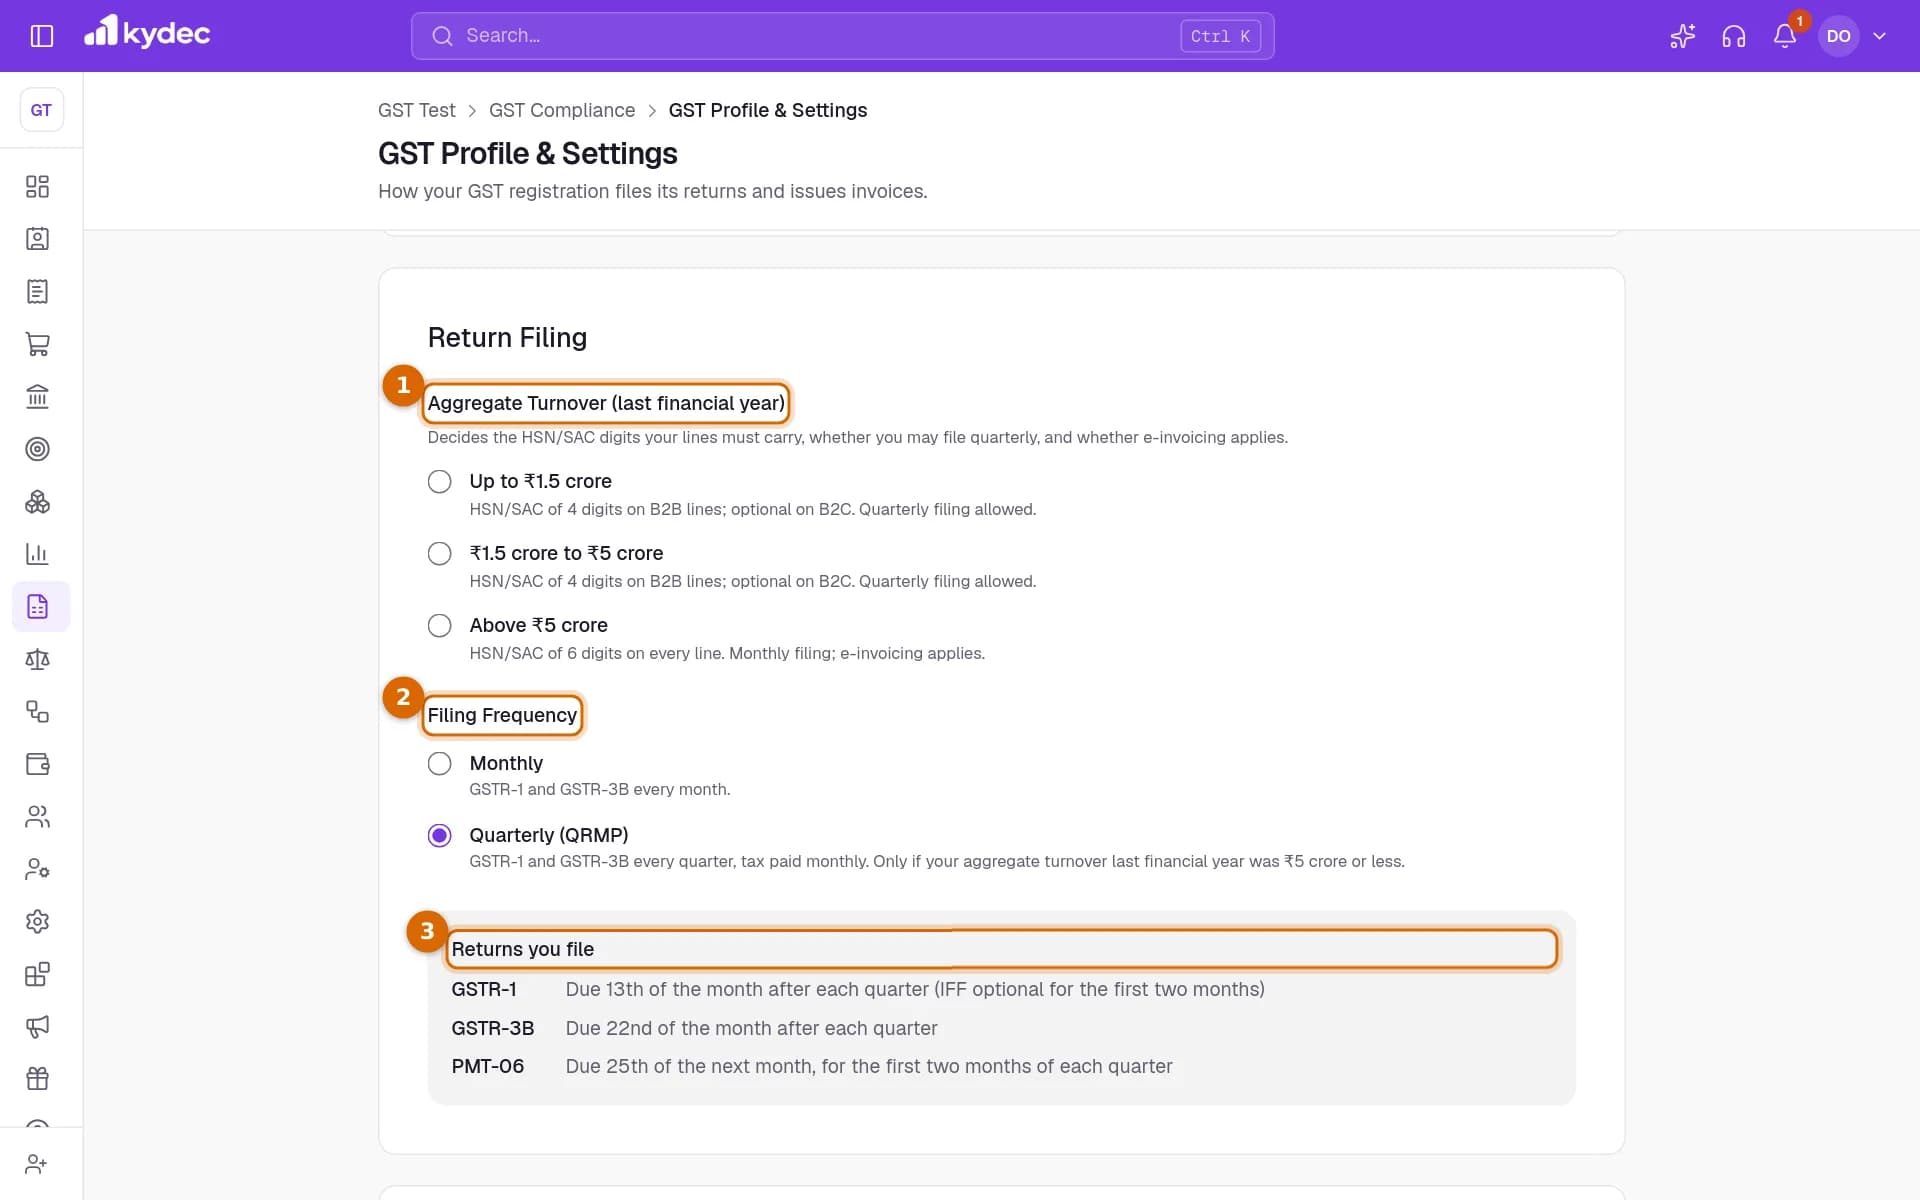Open the AI sparkles assistant icon
This screenshot has width=1920, height=1200.
pos(1682,36)
